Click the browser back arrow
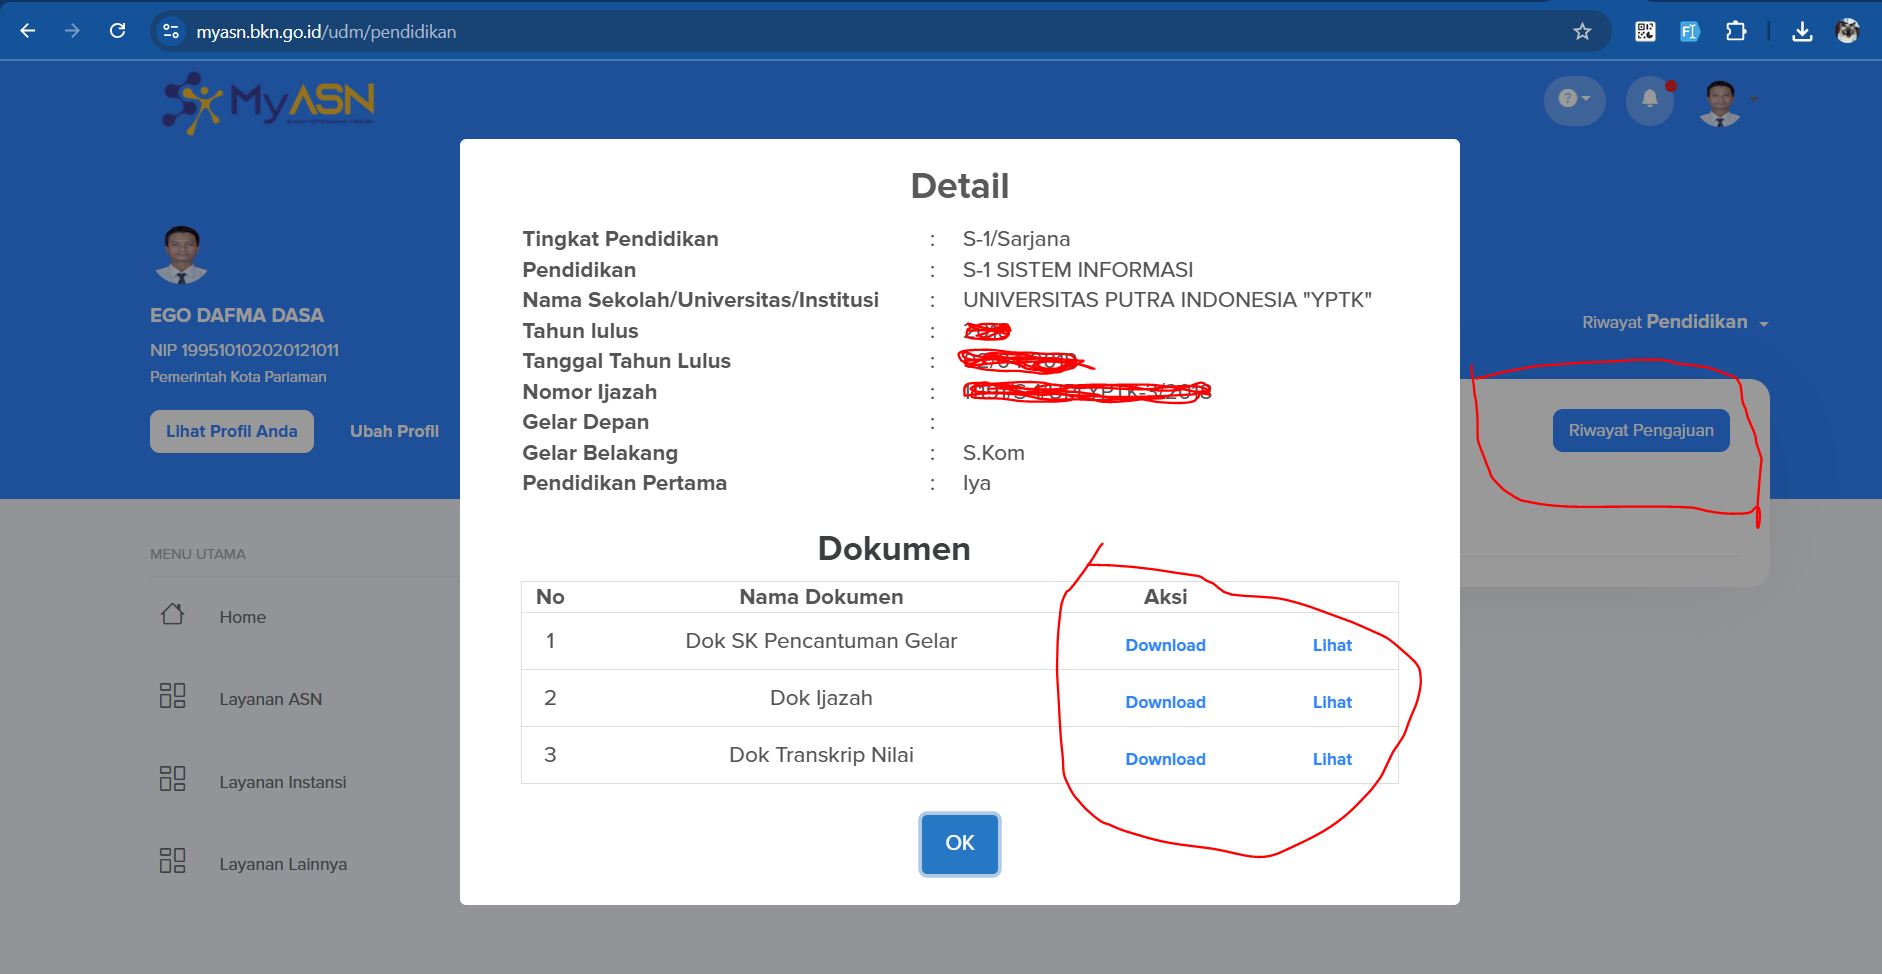Viewport: 1882px width, 974px height. [28, 31]
